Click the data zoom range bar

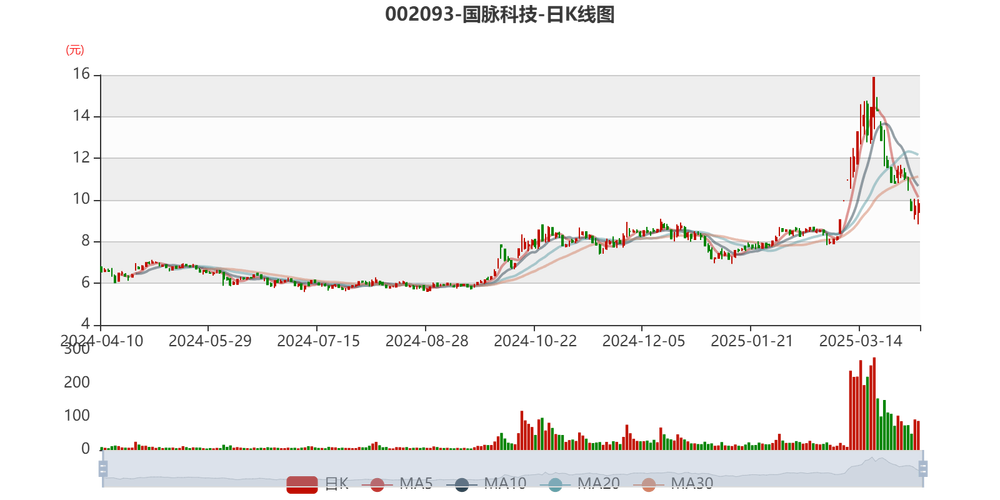click(511, 469)
